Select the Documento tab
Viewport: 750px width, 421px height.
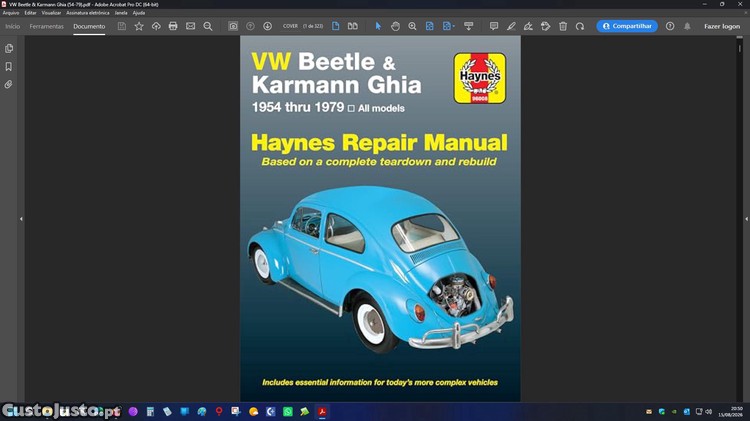click(89, 26)
